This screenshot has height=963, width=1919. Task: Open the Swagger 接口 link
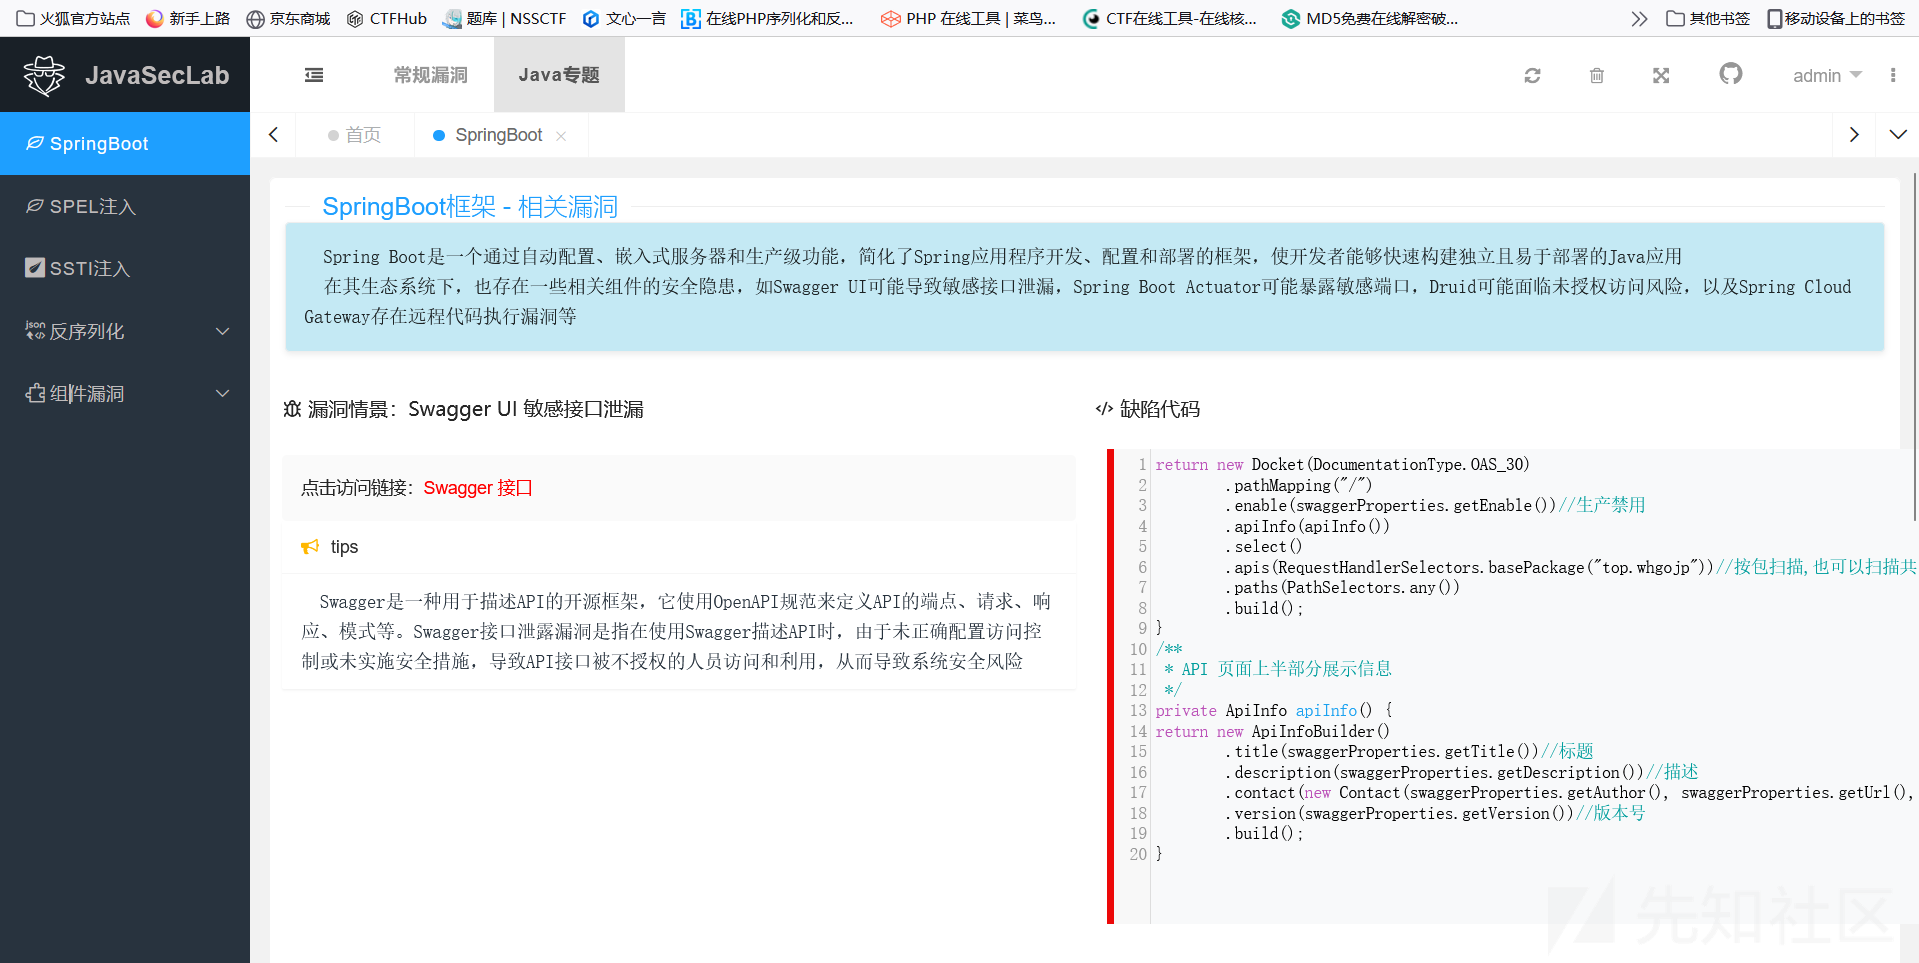478,488
